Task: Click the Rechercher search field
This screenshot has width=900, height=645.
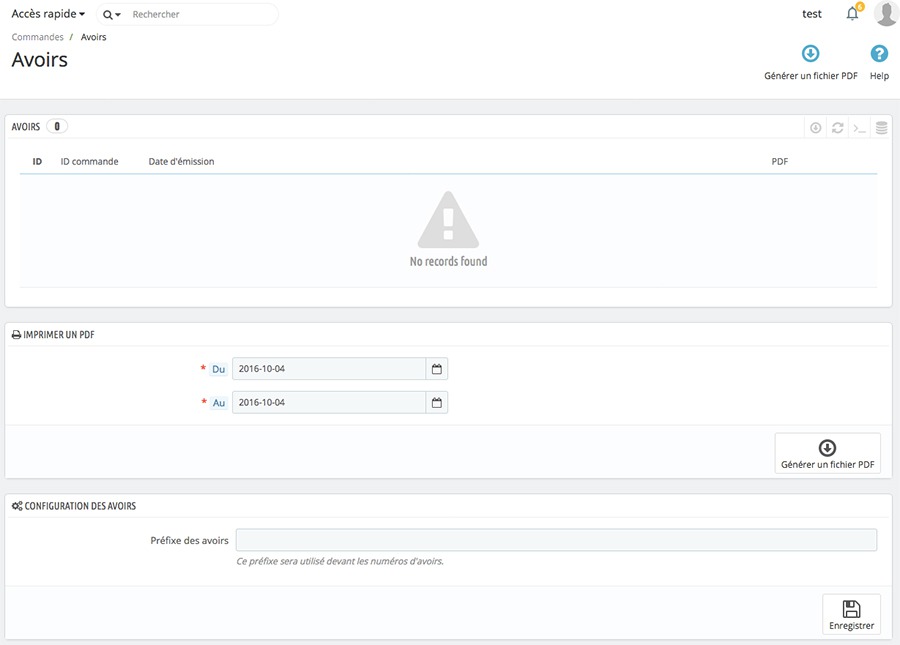Action: (x=200, y=15)
